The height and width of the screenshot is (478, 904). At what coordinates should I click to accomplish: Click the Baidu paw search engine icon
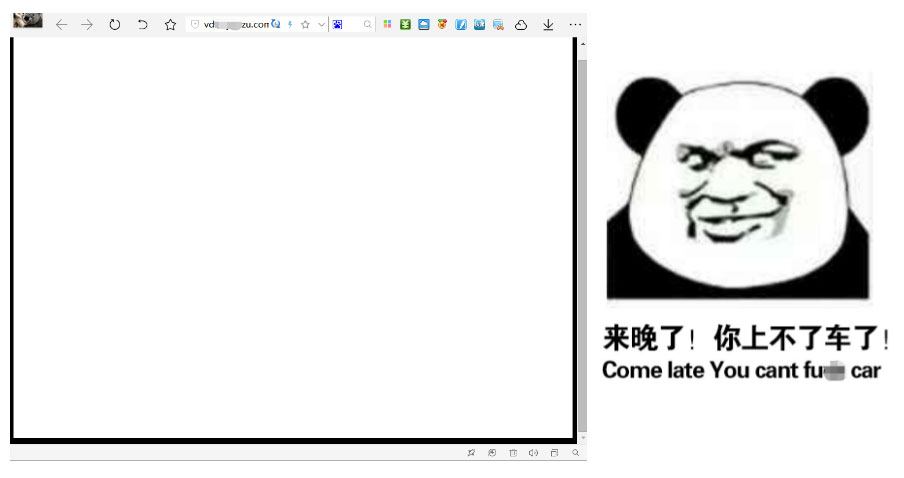pos(337,24)
